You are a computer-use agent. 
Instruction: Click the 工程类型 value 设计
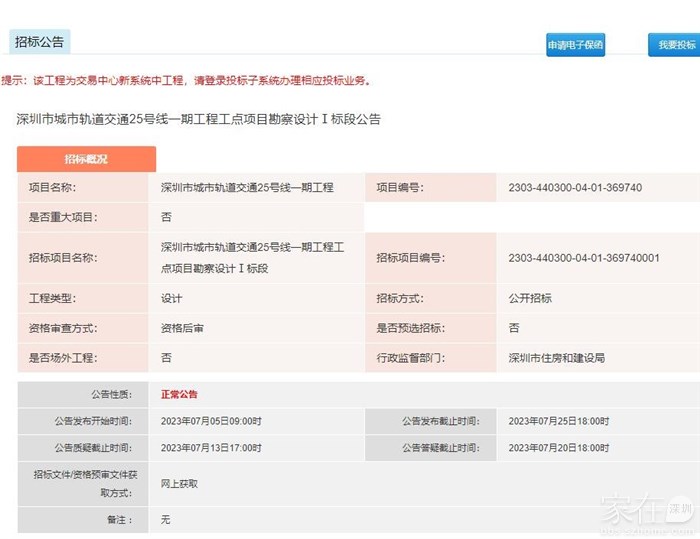pos(172,298)
